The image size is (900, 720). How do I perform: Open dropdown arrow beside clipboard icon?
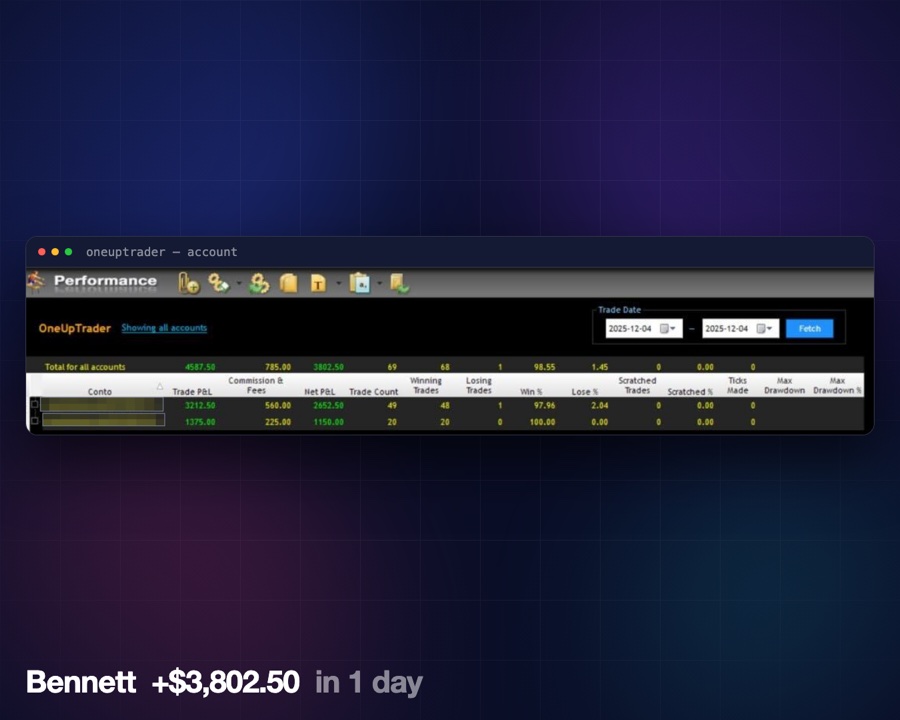tap(380, 283)
